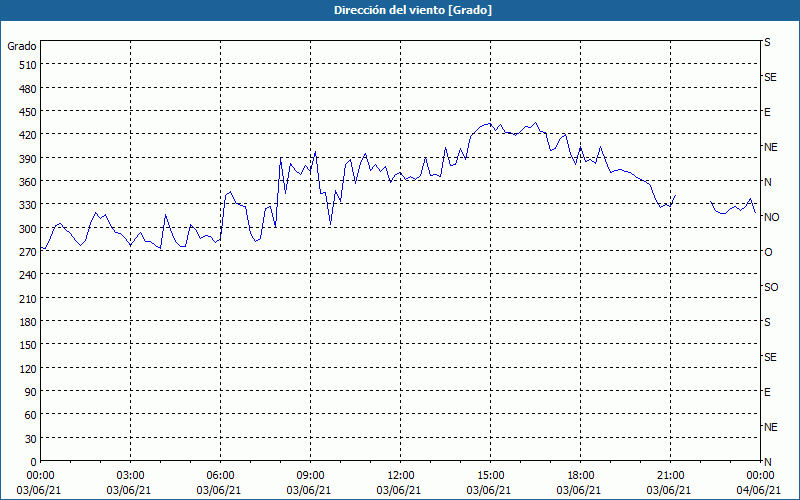The height and width of the screenshot is (500, 800).
Task: Click the 21:00 time label
Action: coord(670,476)
